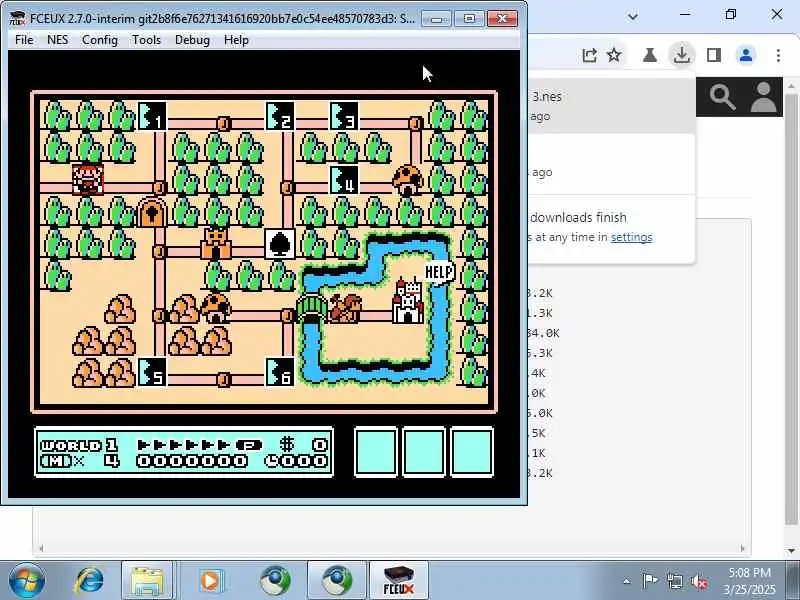
Task: Click the .nes download entry
Action: (611, 106)
